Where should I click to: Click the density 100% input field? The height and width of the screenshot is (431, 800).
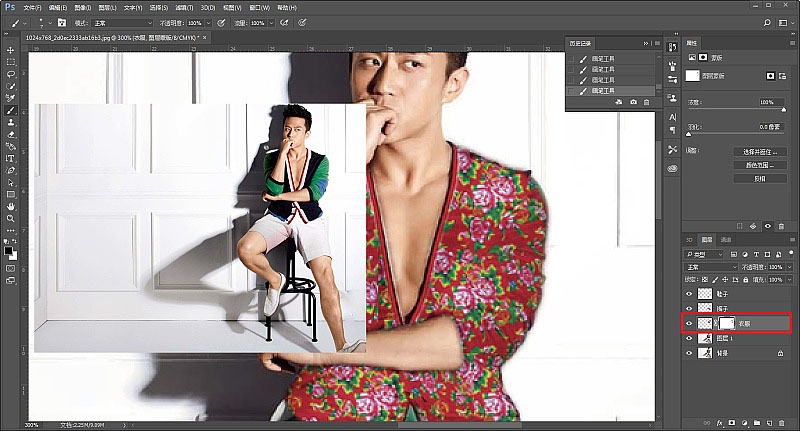pos(772,102)
